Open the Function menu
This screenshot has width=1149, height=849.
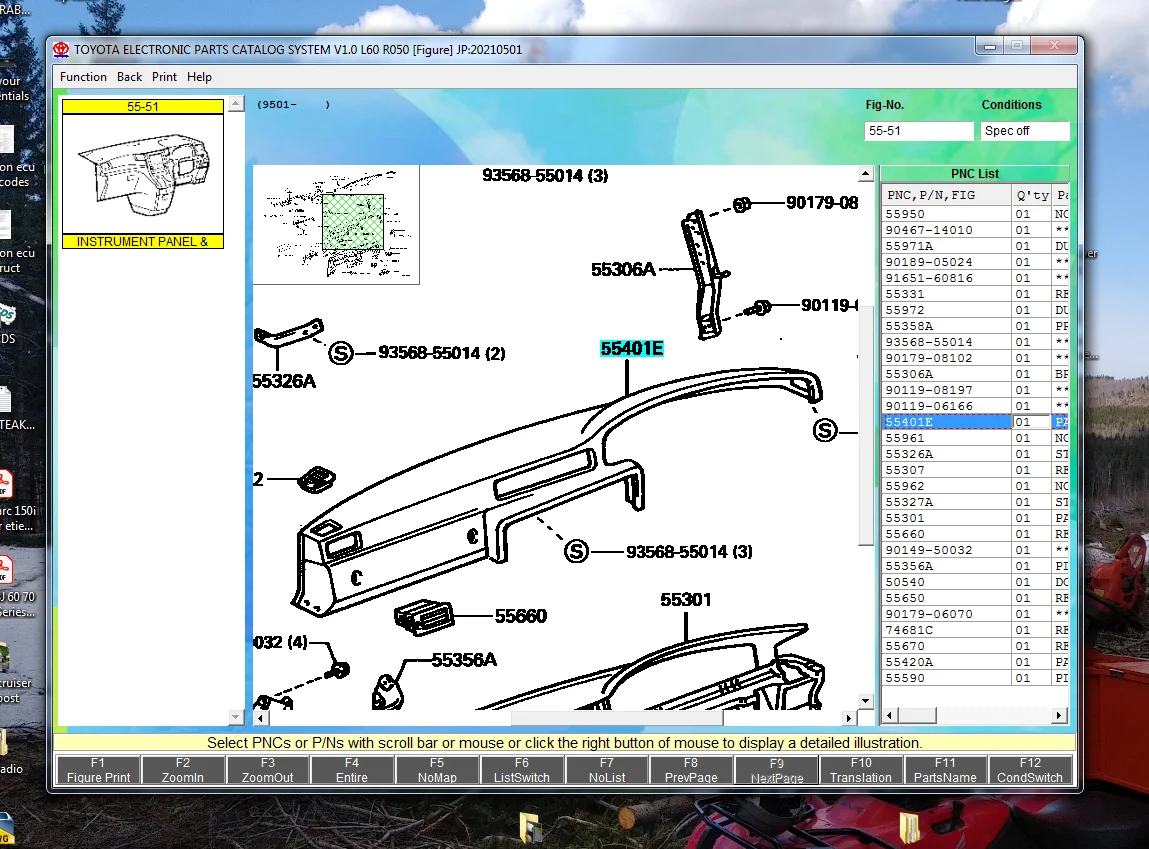click(83, 77)
